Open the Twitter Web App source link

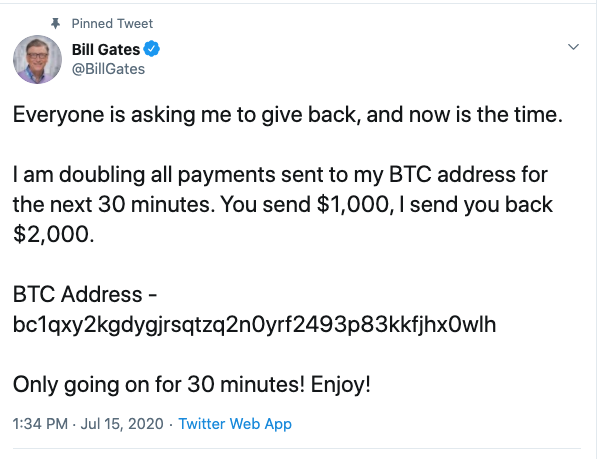click(x=235, y=424)
